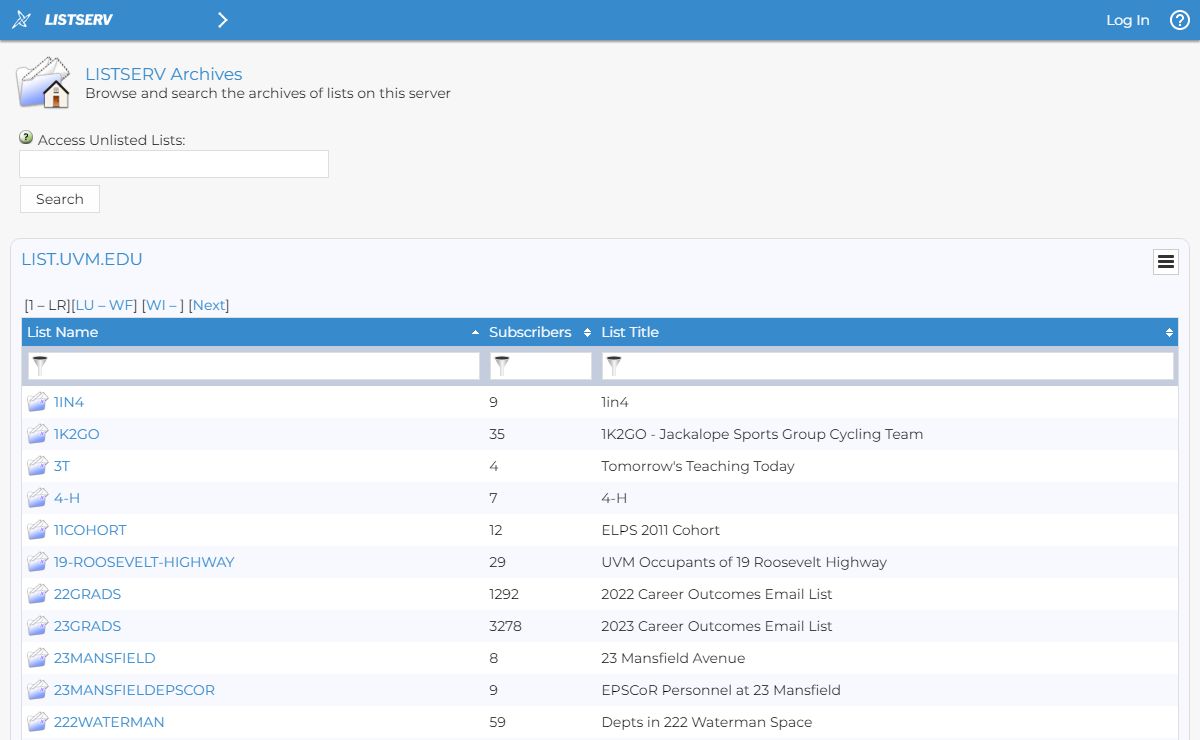Select the 'ELPS 2011 Cohort' title
Image resolution: width=1200 pixels, height=740 pixels.
coord(660,530)
